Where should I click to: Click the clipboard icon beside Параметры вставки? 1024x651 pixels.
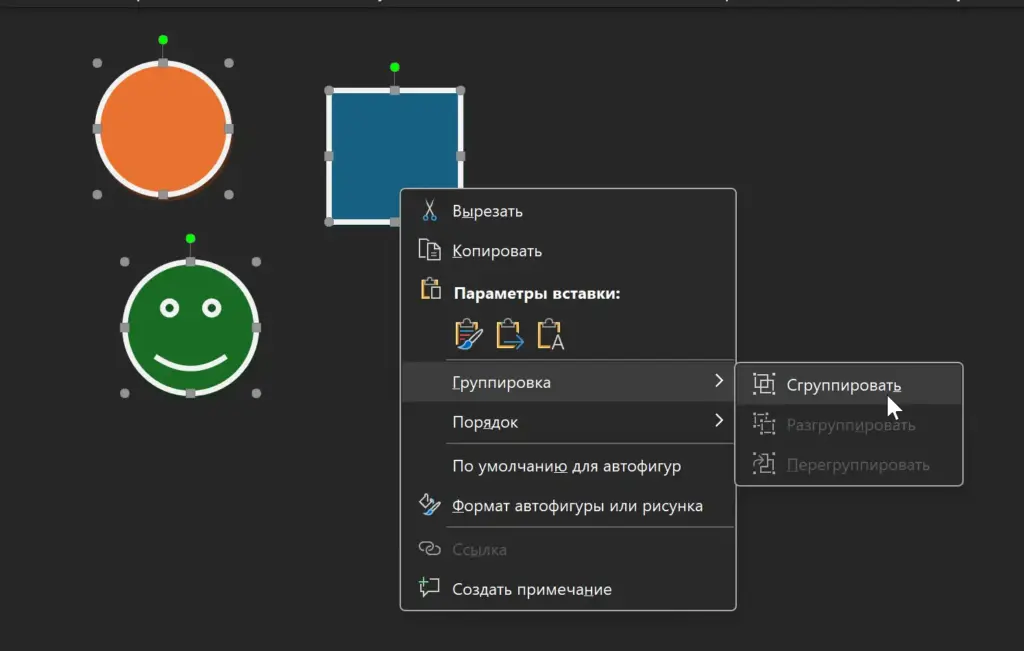pos(430,289)
